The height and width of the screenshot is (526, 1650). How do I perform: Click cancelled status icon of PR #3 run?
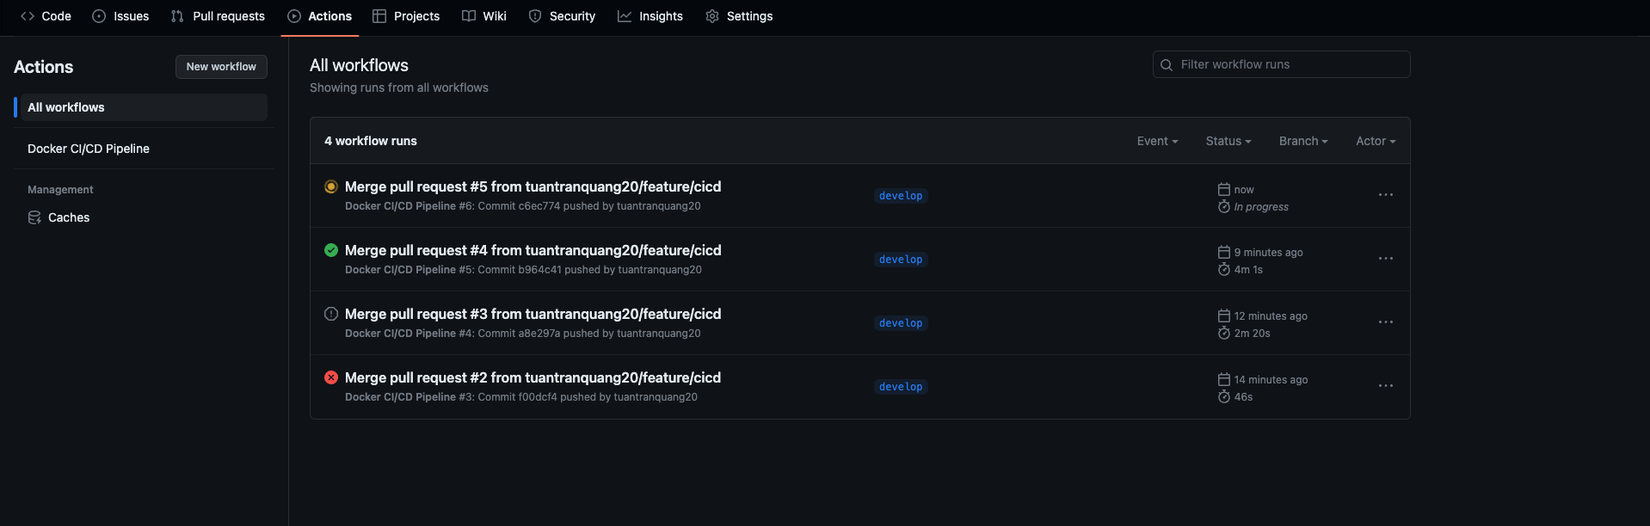click(331, 314)
